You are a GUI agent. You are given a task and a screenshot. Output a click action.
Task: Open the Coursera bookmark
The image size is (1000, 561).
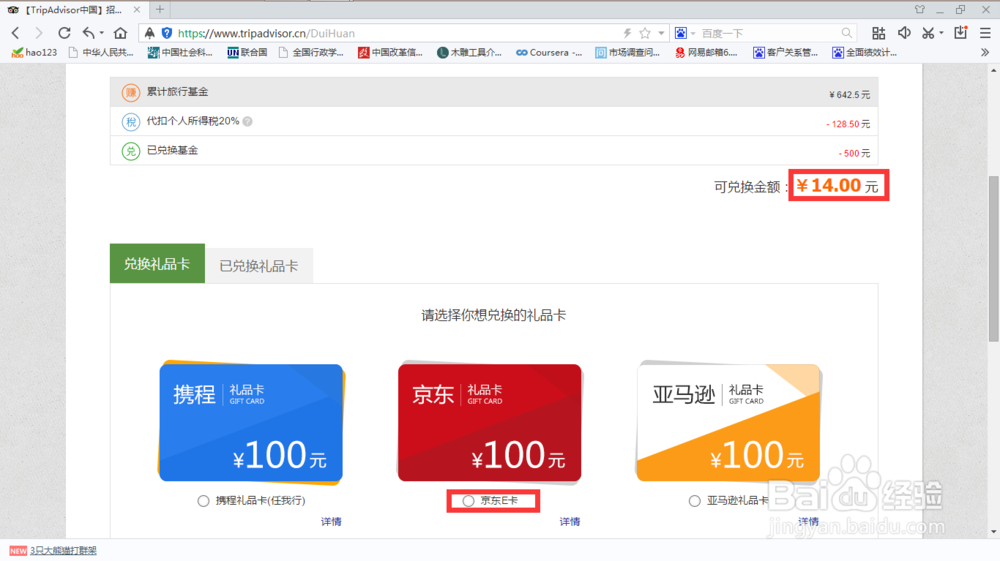[x=549, y=52]
